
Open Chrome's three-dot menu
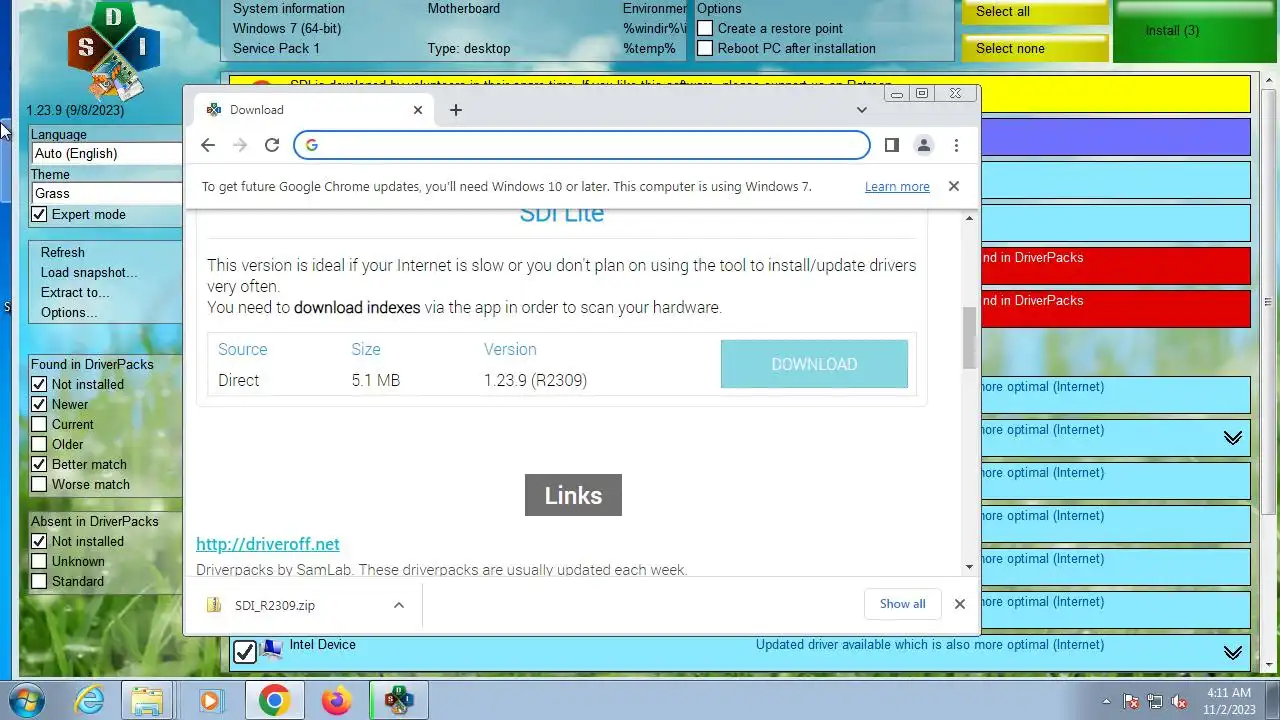point(956,145)
